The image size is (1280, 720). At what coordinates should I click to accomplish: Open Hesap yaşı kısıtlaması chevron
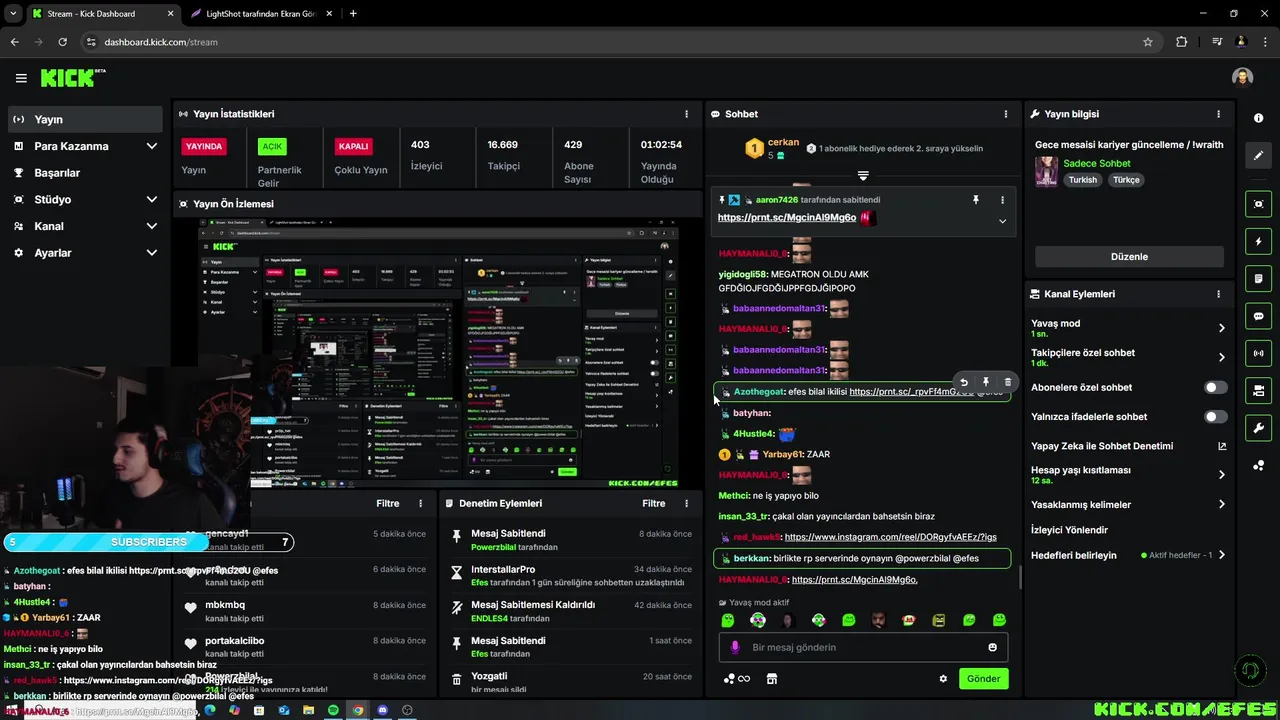coord(1221,475)
